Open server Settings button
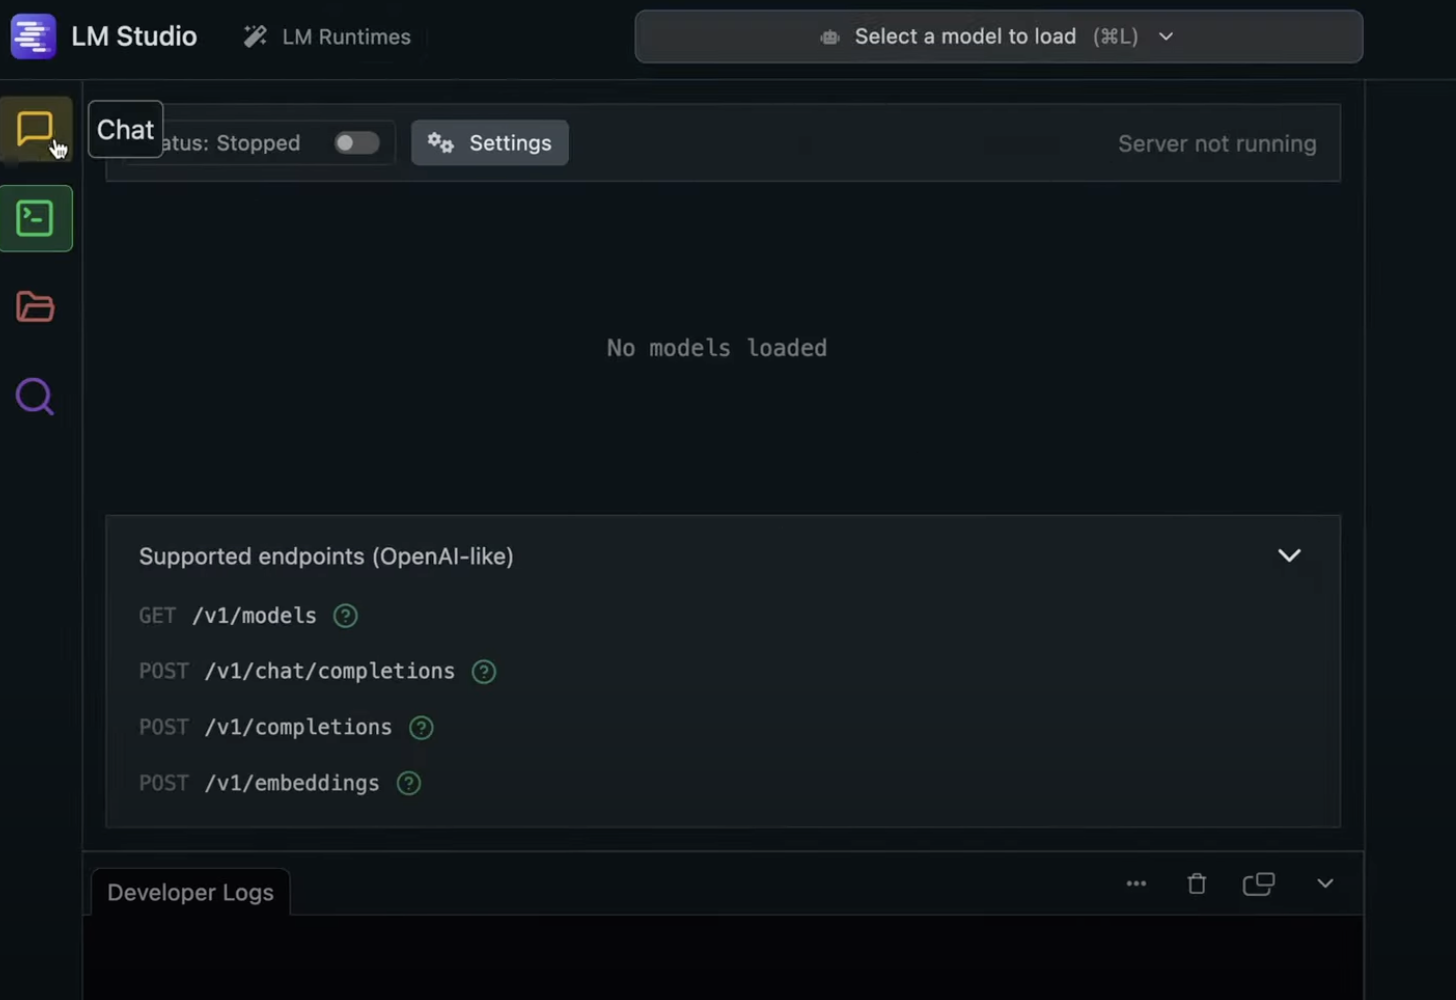This screenshot has height=1000, width=1456. pos(490,143)
